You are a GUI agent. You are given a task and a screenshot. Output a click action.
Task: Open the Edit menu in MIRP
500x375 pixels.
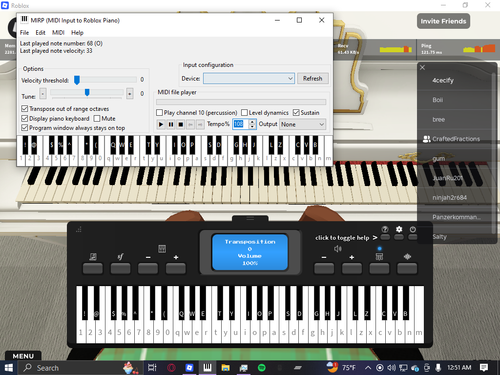click(x=40, y=33)
